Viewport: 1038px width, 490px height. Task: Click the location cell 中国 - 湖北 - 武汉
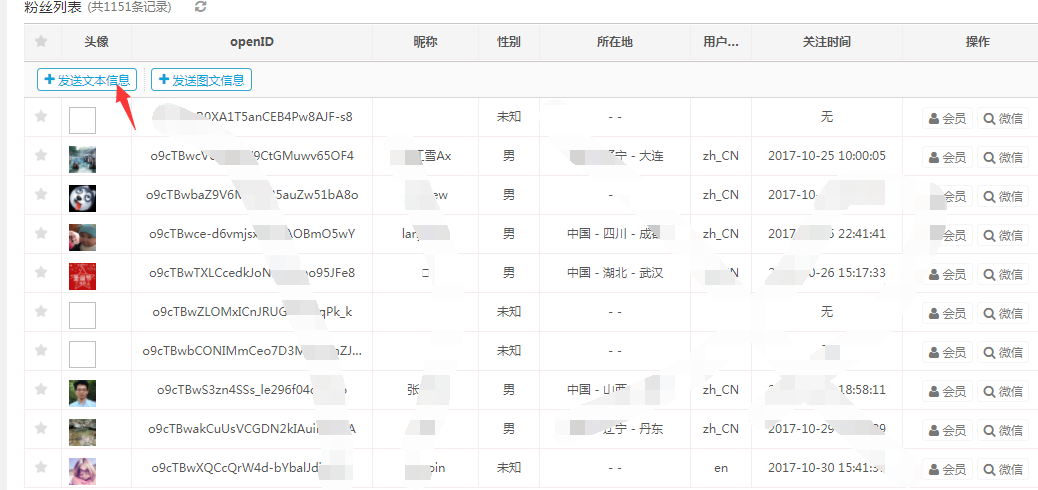[x=615, y=273]
